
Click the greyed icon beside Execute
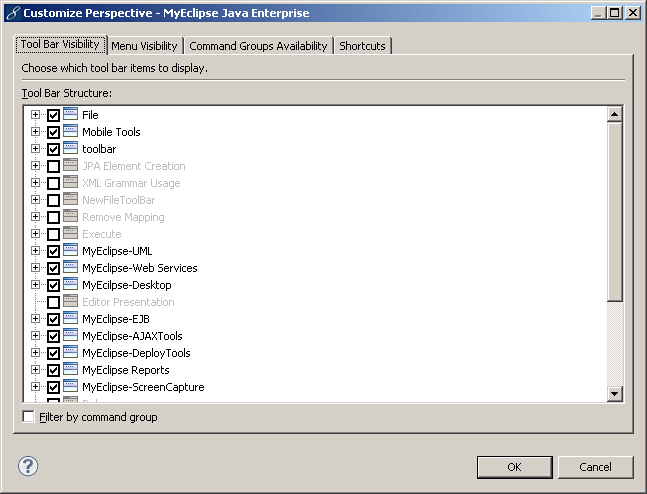point(71,233)
